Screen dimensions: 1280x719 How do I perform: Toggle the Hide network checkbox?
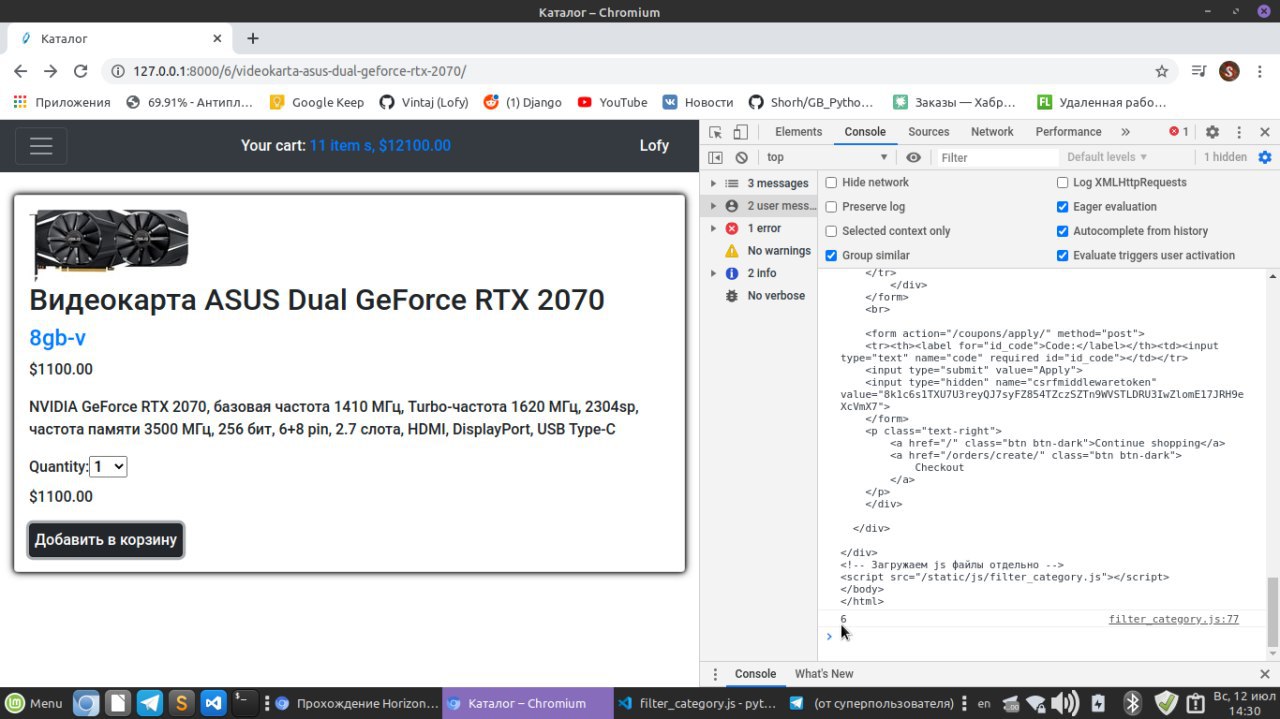(831, 183)
